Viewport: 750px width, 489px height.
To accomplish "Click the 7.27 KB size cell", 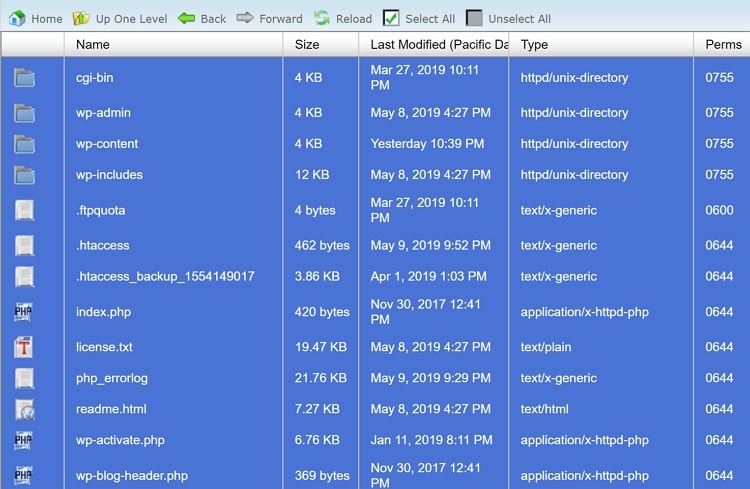I will 317,409.
